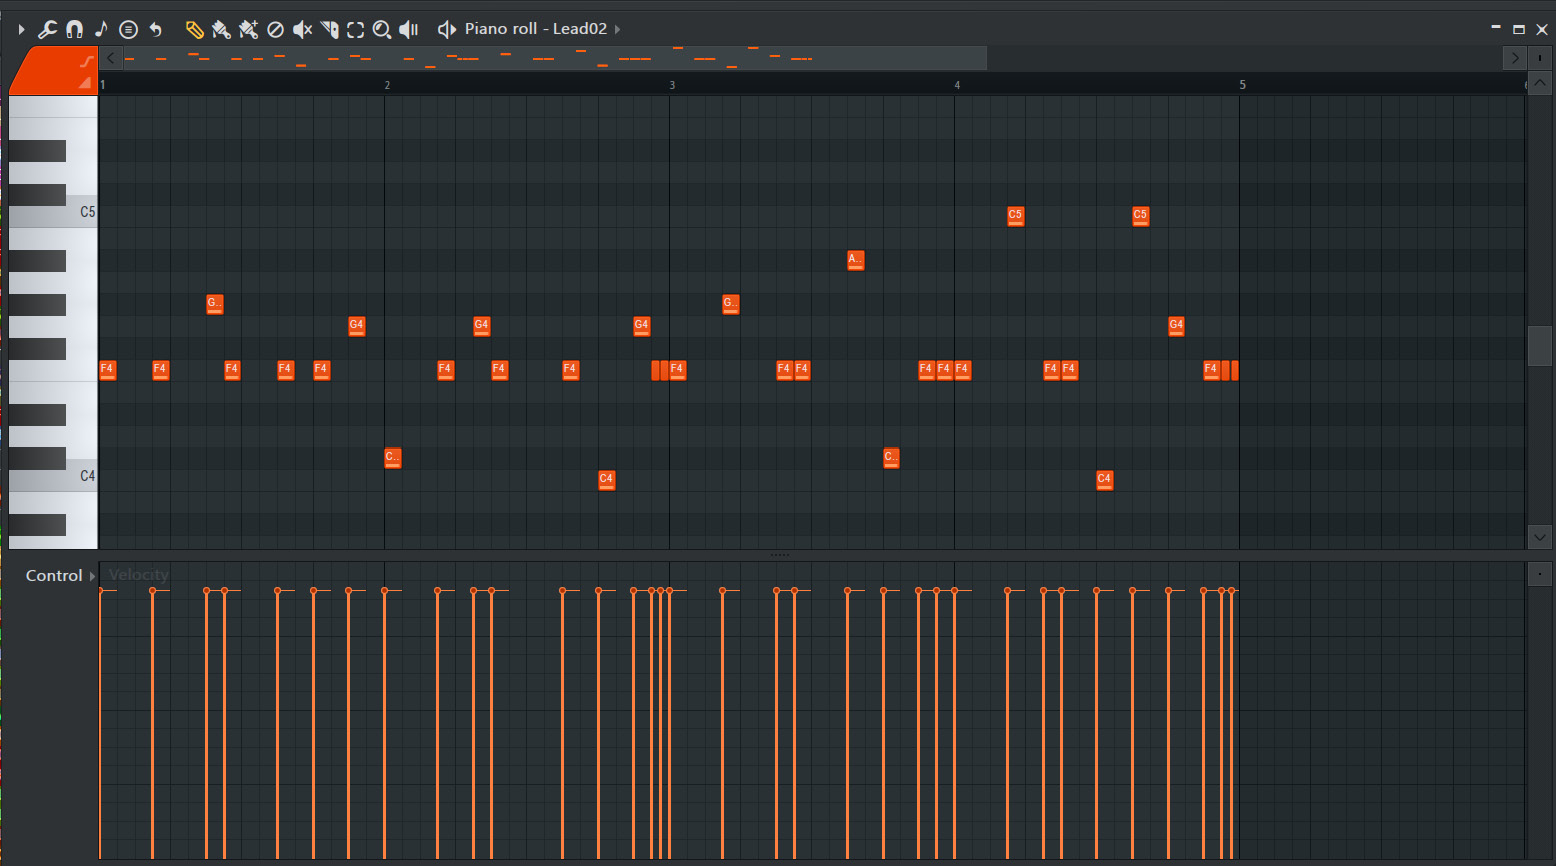
Task: Select the C4 note in bar 4
Action: click(x=1104, y=480)
